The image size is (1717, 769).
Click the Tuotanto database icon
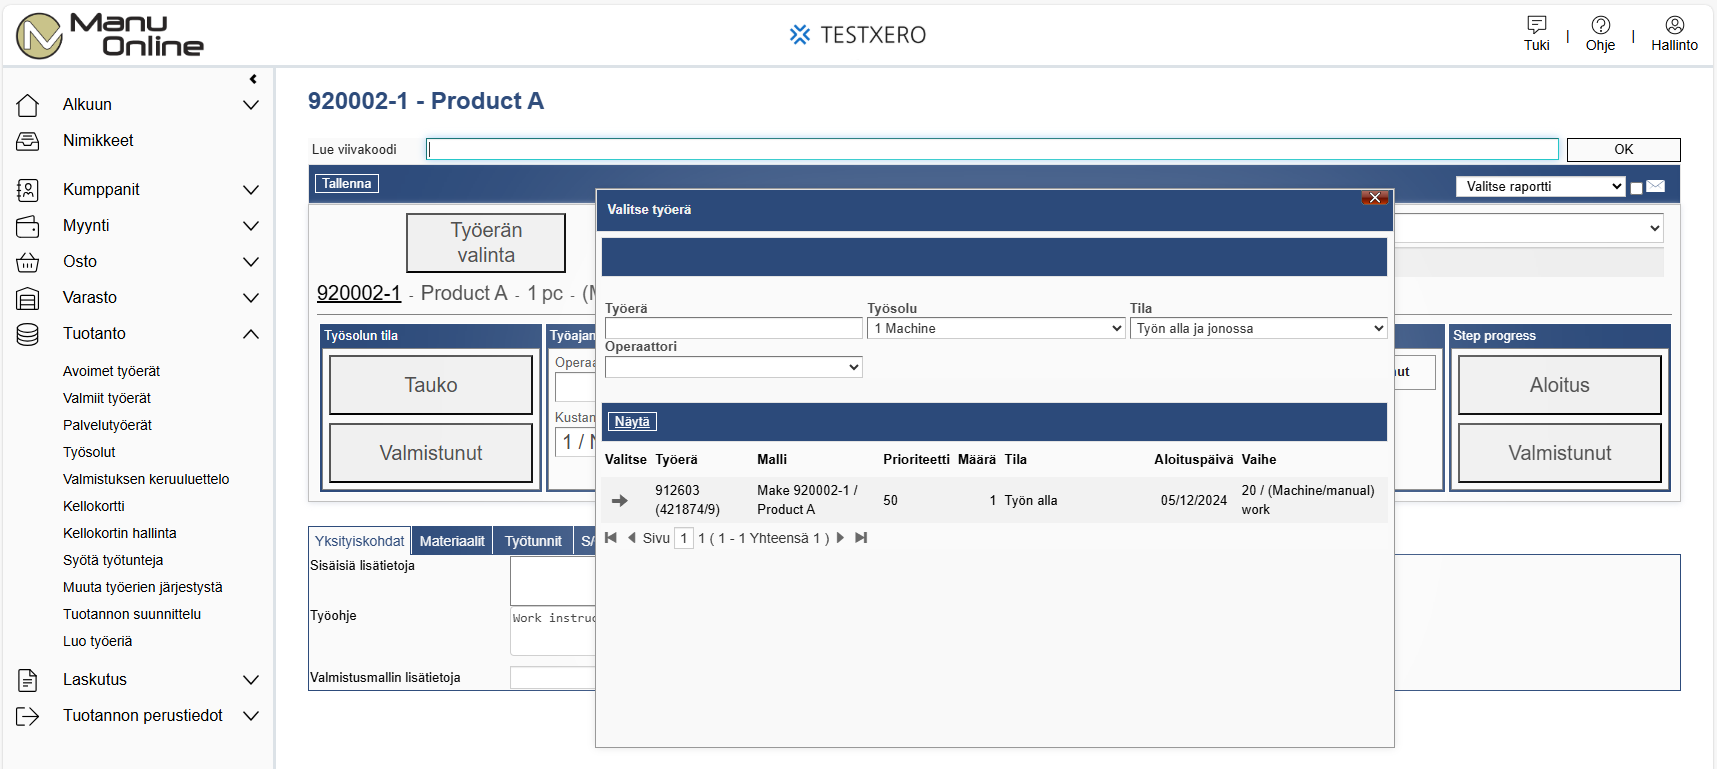tap(28, 334)
